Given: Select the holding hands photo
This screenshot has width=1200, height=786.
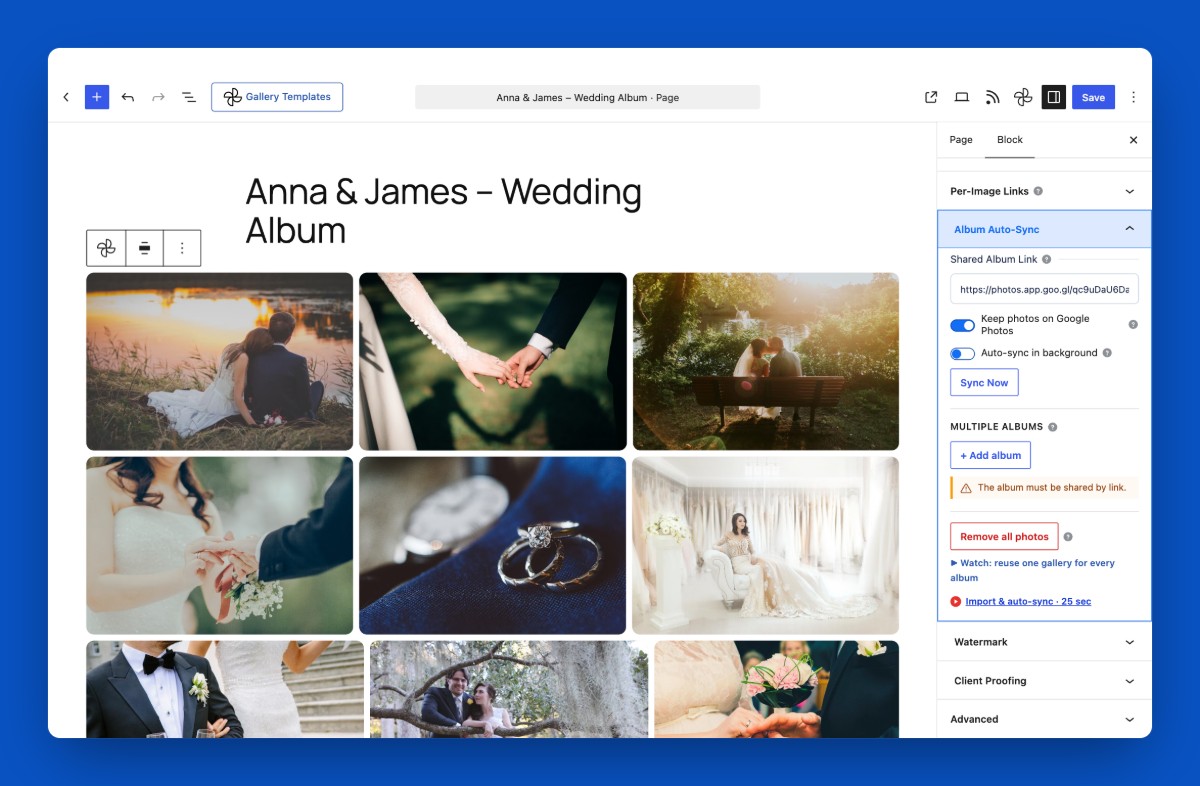Looking at the screenshot, I should pos(493,361).
